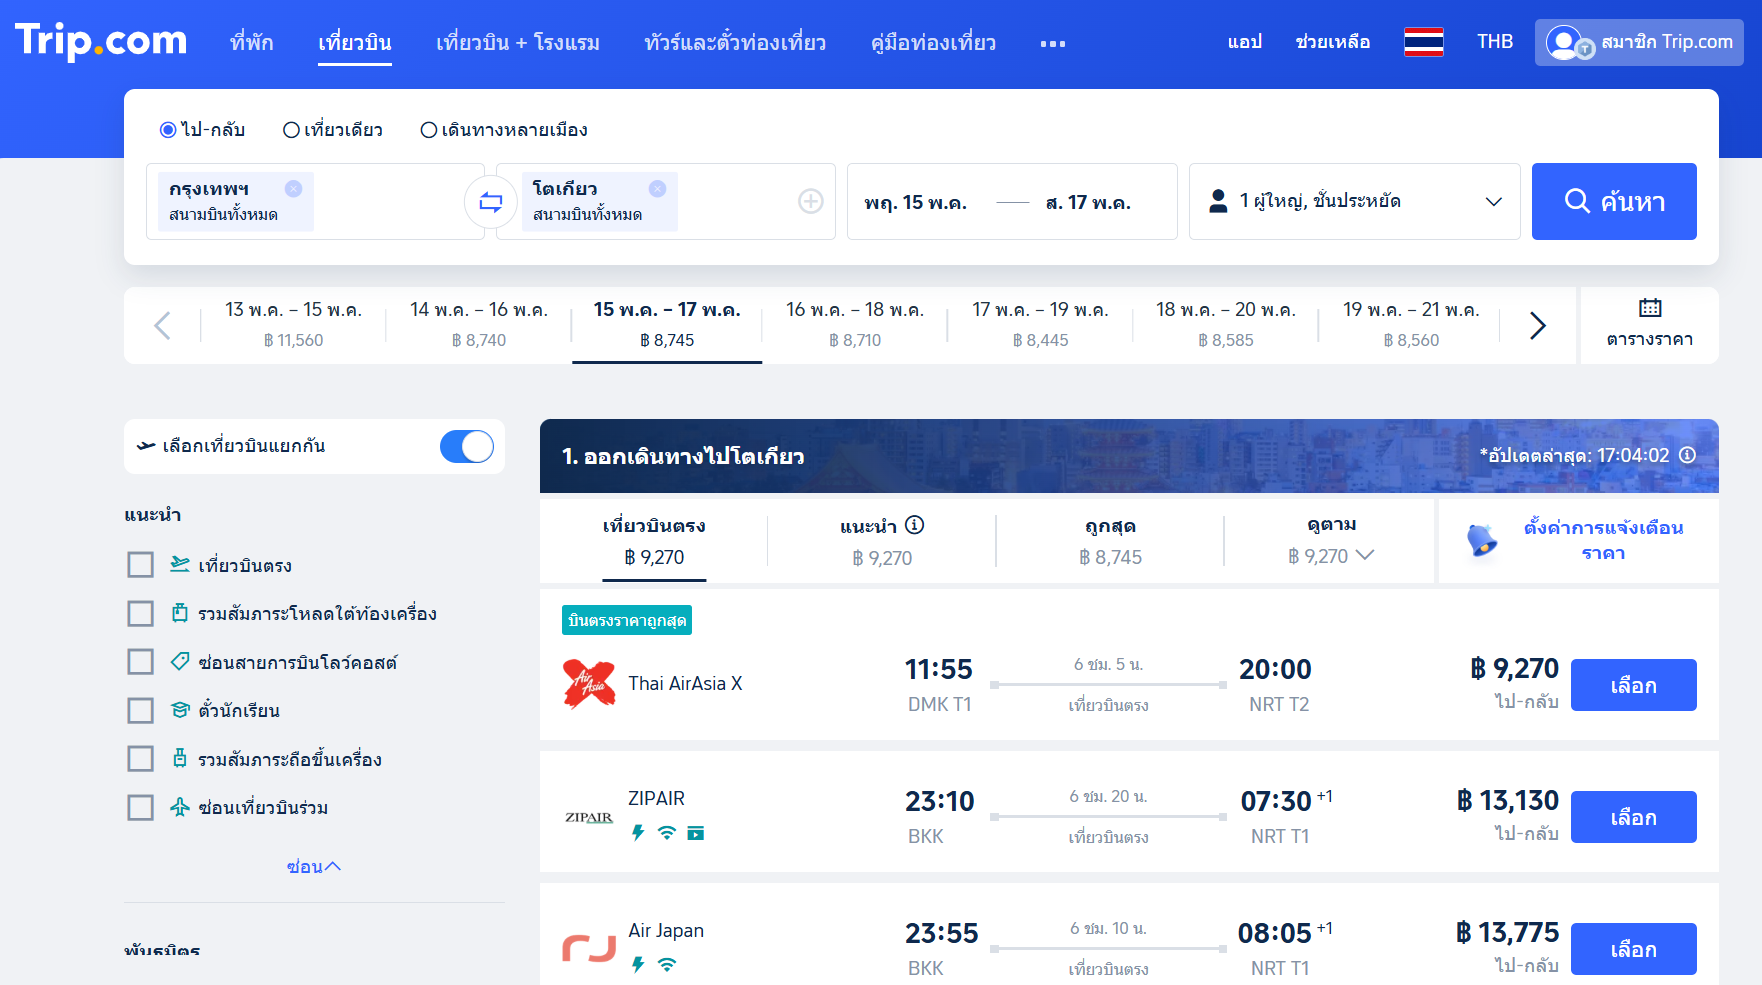1762x985 pixels.
Task: Click ZIPAIR's in-flight entertainment icon
Action: pos(696,833)
